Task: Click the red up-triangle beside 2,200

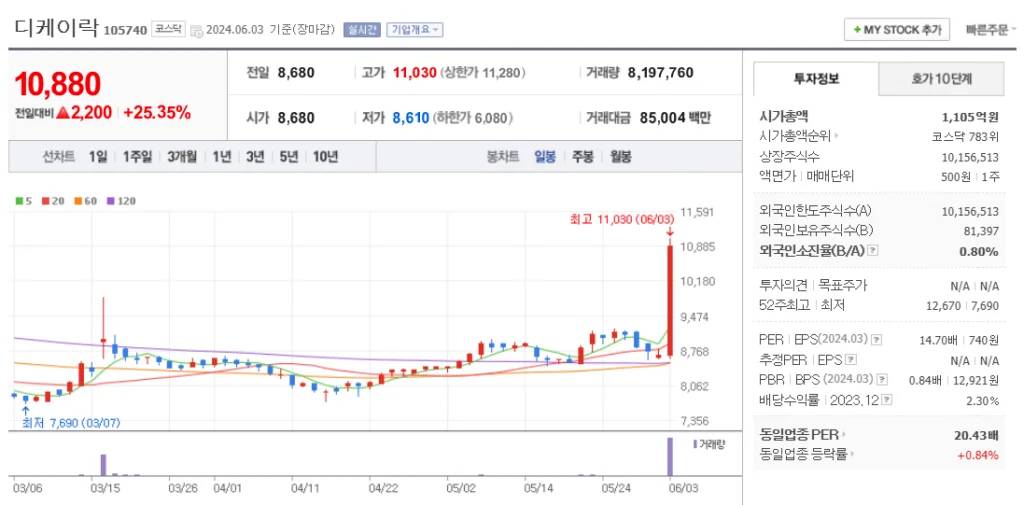Action: pyautogui.click(x=63, y=113)
